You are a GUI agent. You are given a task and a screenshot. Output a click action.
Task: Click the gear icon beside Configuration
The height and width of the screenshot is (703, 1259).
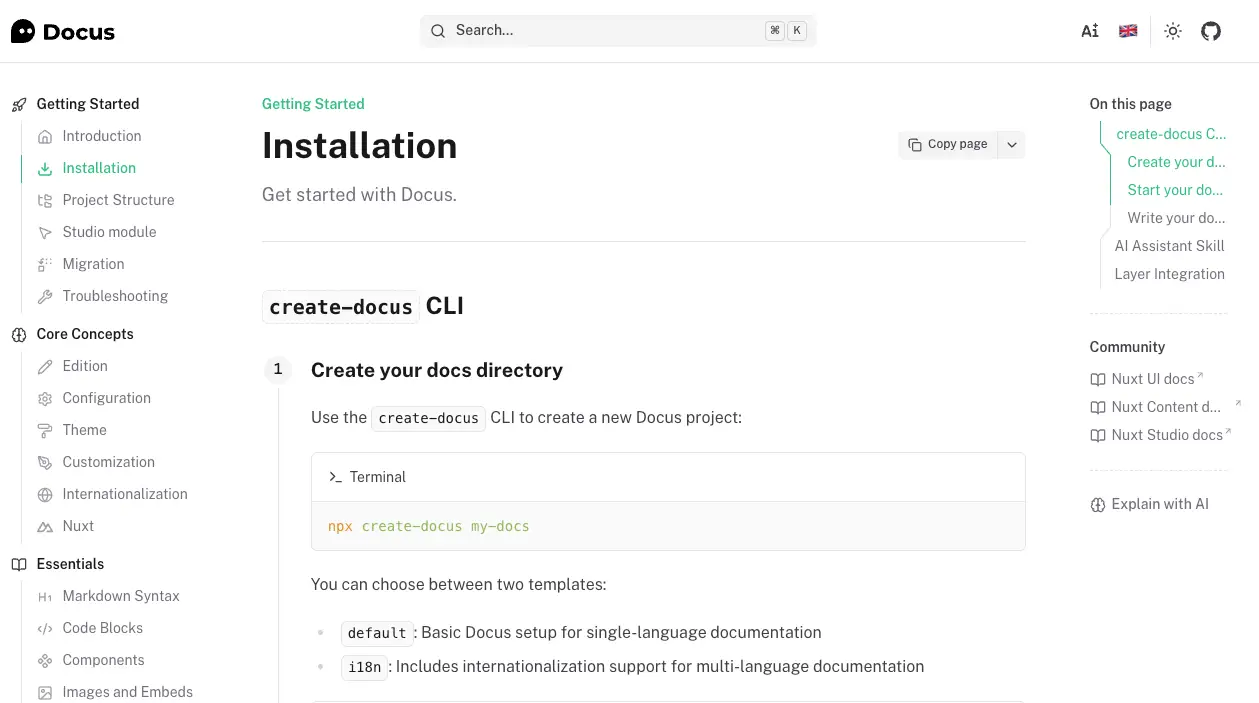click(x=45, y=398)
